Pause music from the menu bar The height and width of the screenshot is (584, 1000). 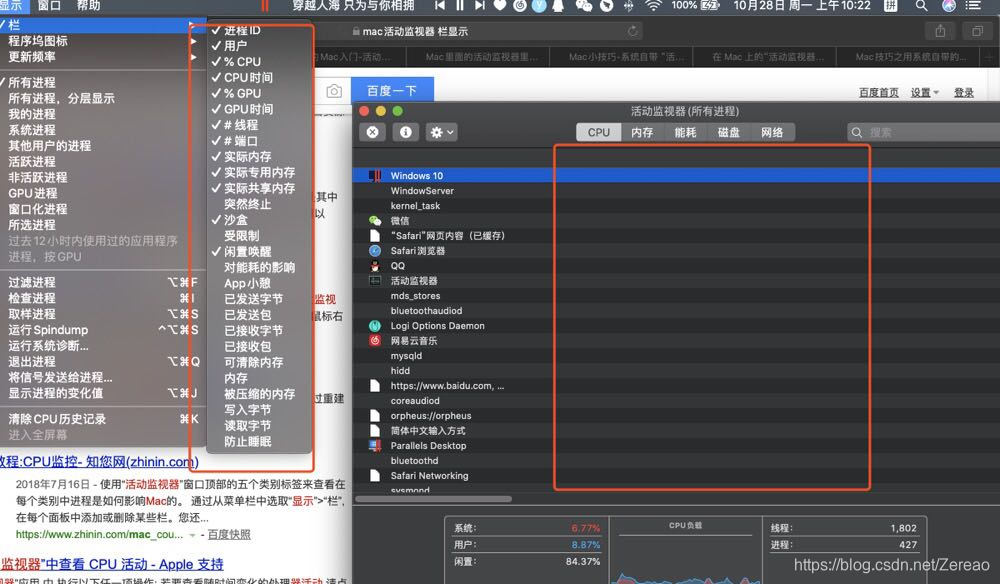(x=460, y=6)
